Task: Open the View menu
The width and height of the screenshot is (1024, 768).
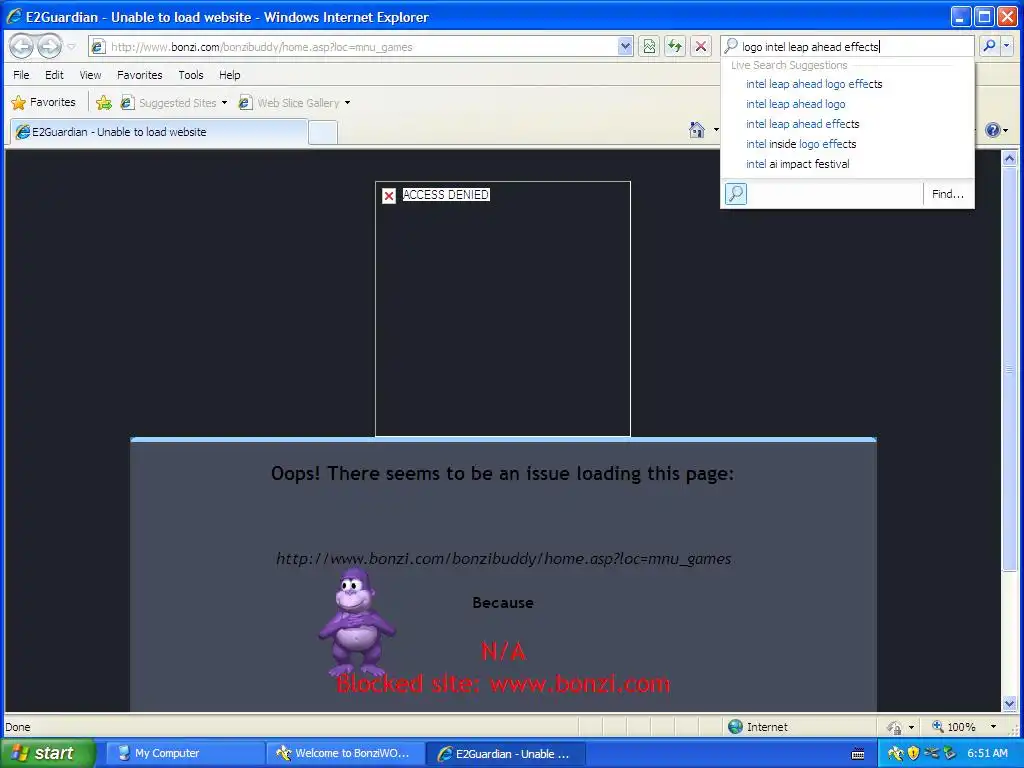Action: [90, 75]
